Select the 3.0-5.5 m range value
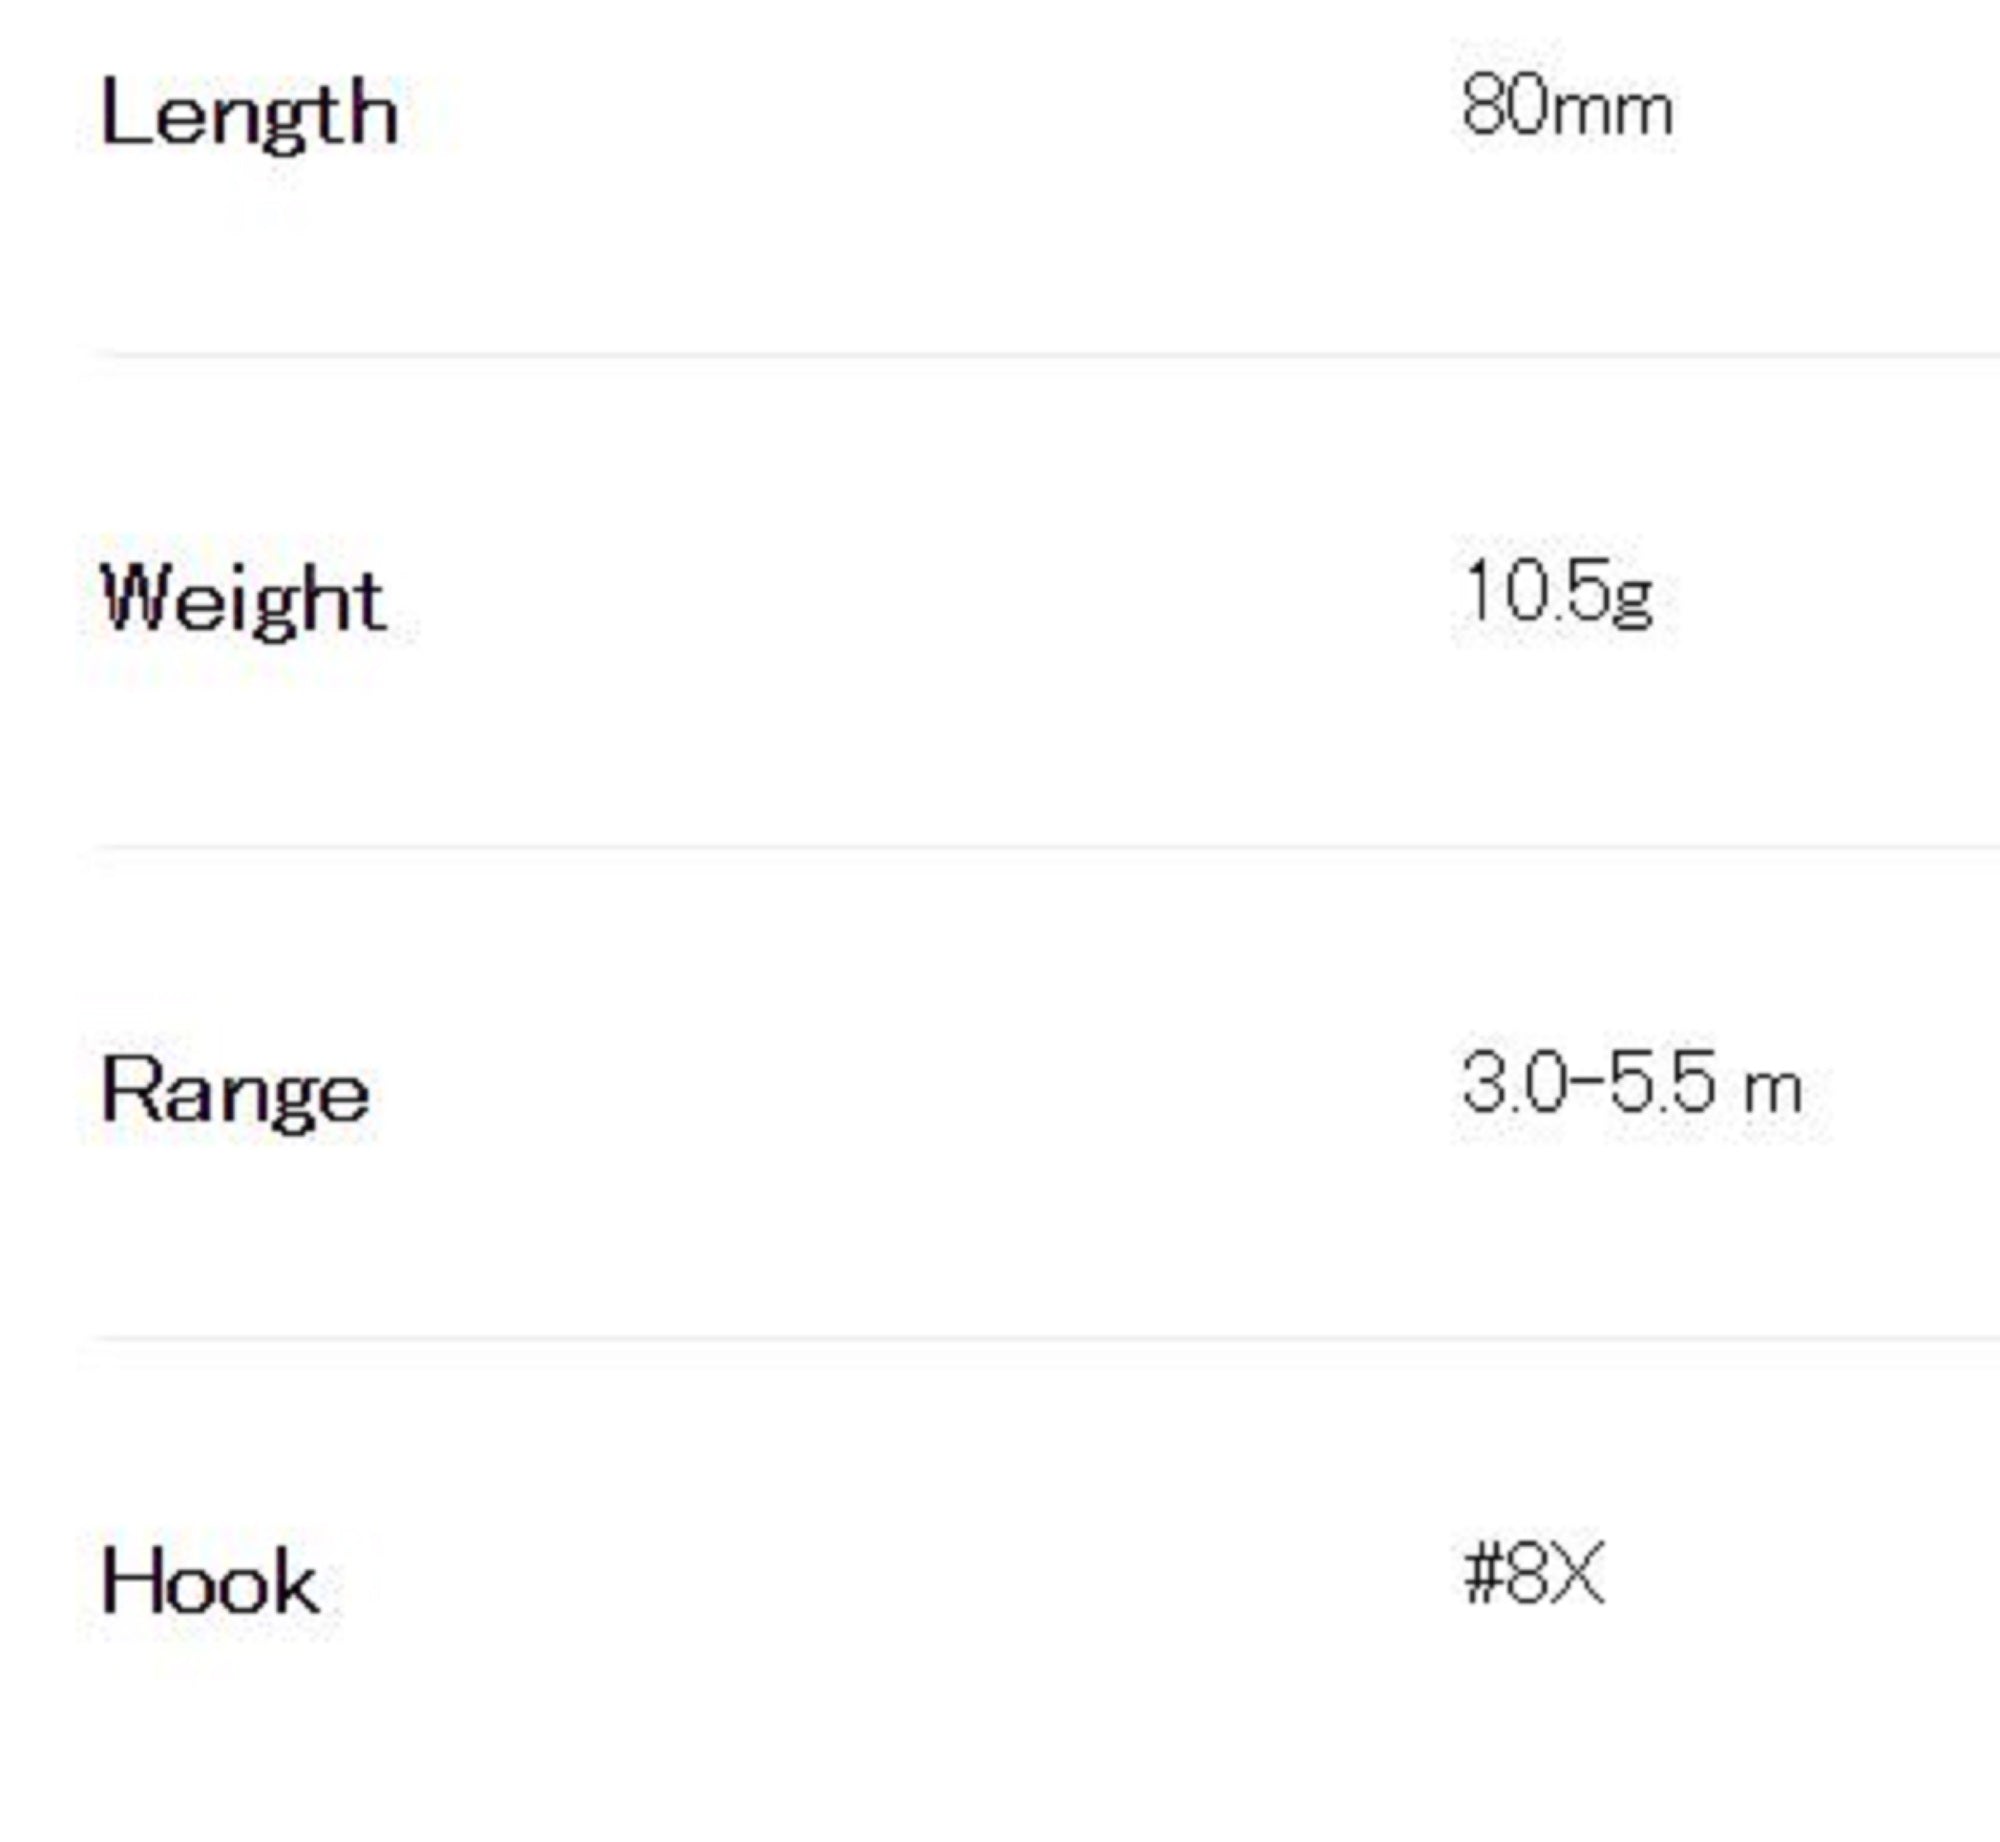2000x1842 pixels. point(1632,1083)
